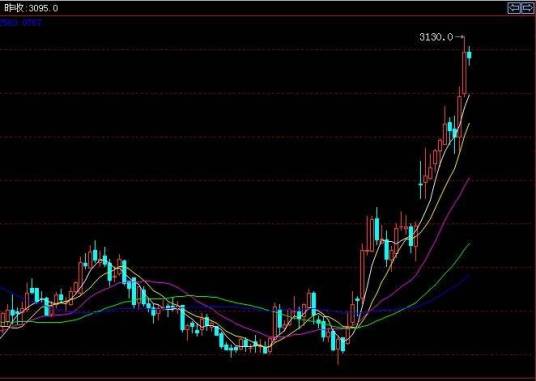
Task: Click the arrow marker beside 3130.0
Action: tap(460, 37)
